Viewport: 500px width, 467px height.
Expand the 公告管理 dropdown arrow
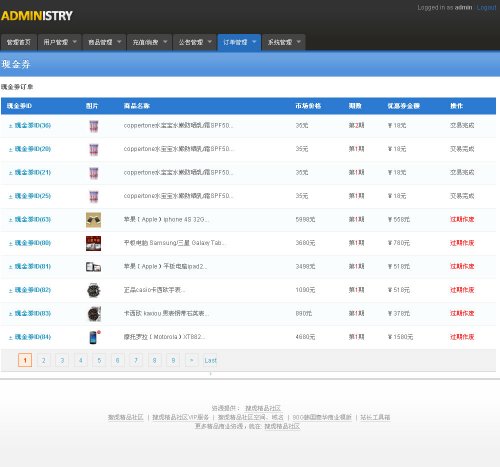coord(210,42)
